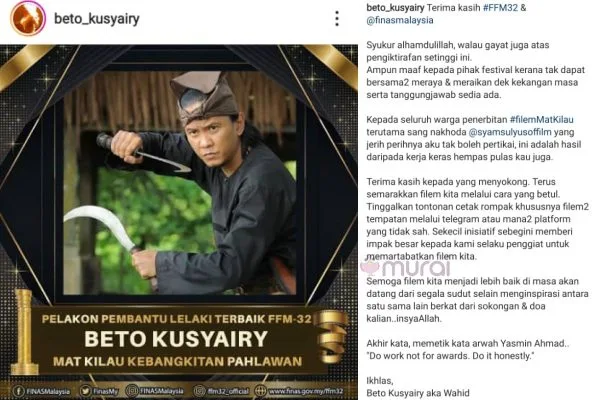
Task: Click the Instagram icon beside FINASMalaysia
Action: point(132,391)
